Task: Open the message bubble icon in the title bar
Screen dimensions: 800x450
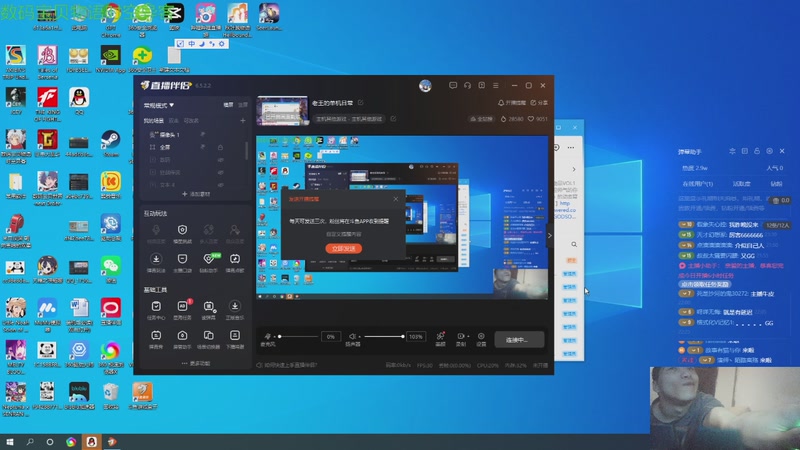Action: (x=453, y=85)
